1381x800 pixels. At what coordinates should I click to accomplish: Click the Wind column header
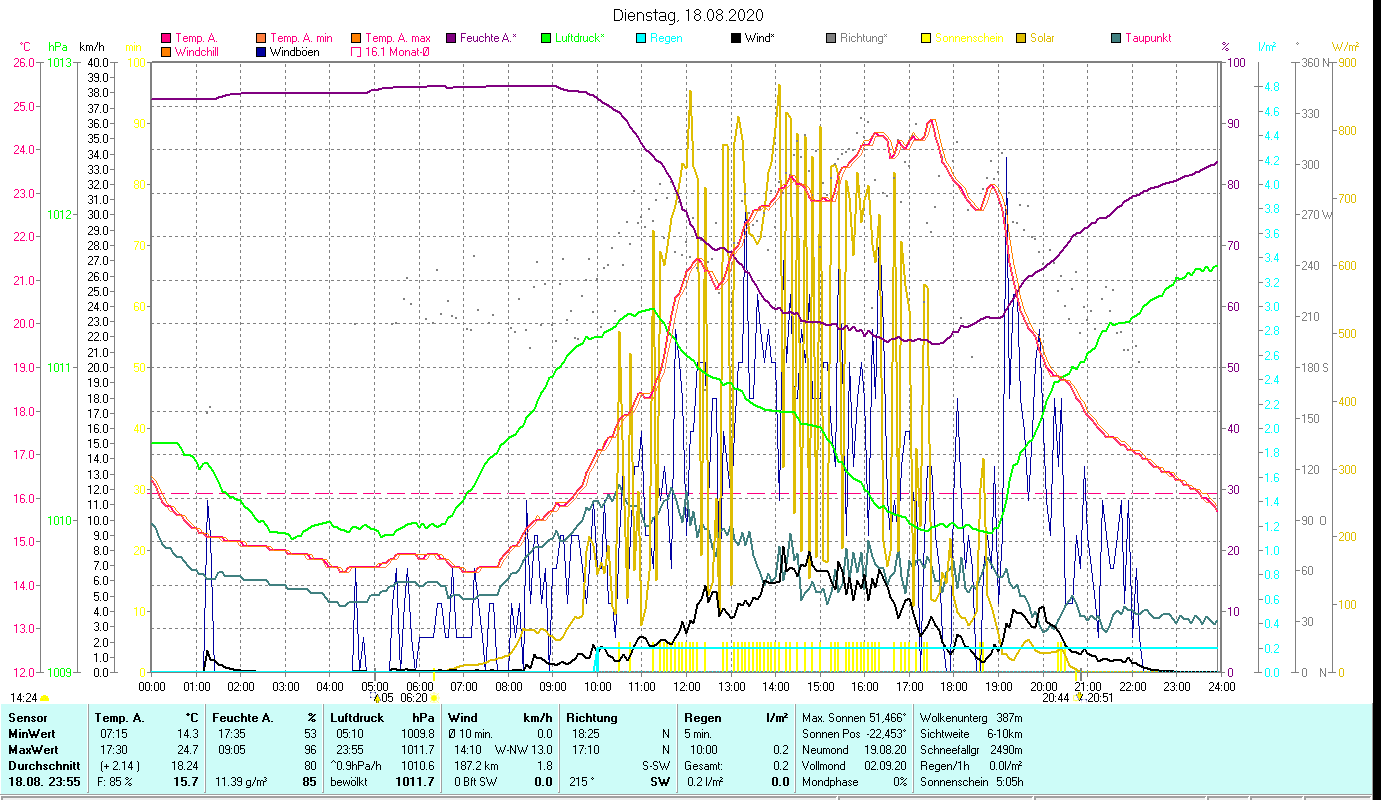[464, 717]
